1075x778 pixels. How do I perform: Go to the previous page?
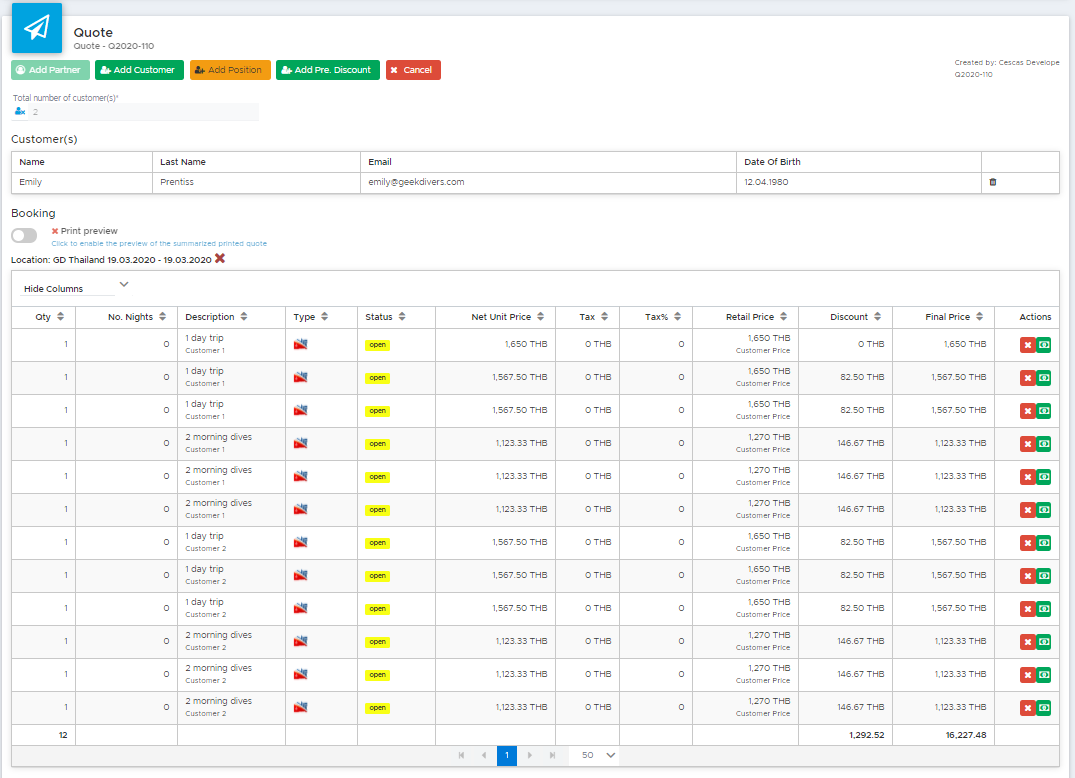484,755
